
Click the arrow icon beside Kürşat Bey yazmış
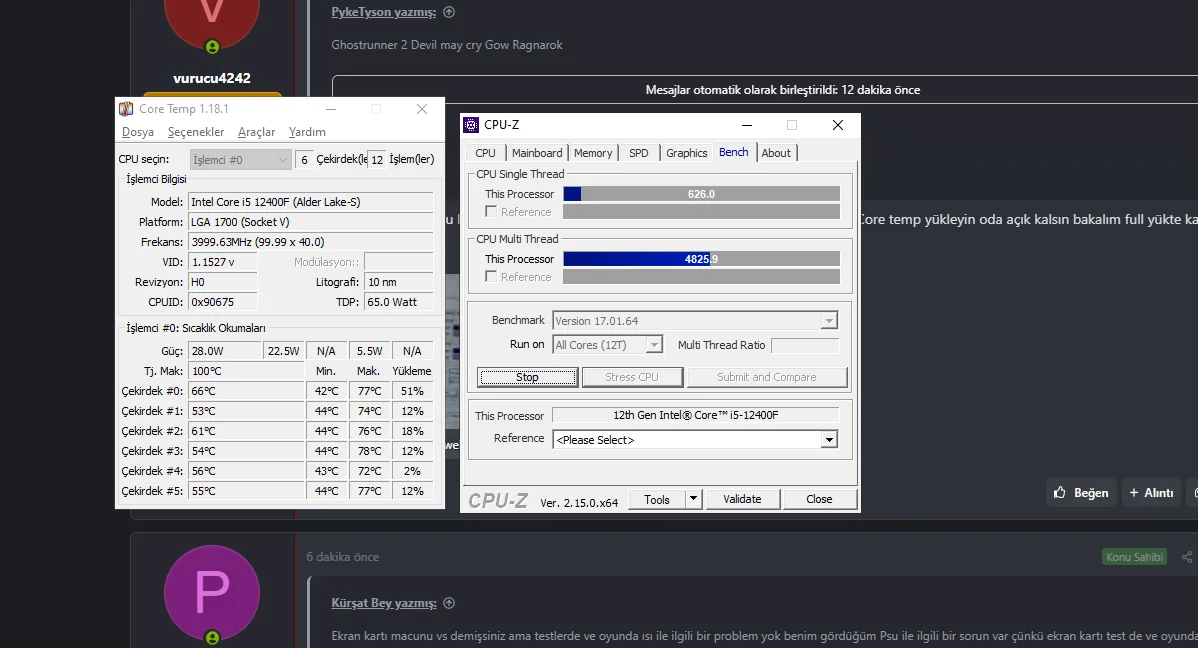pos(449,603)
